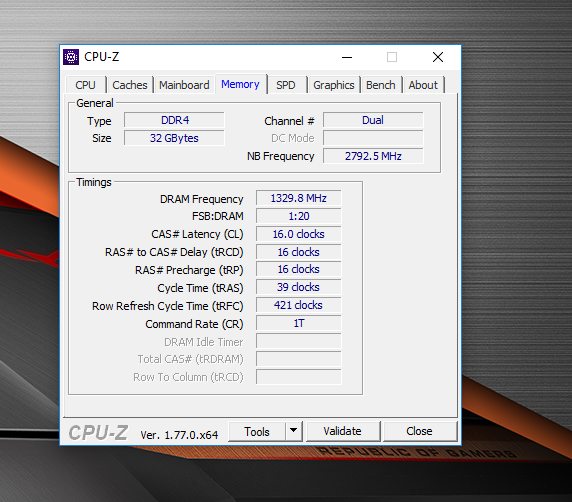This screenshot has width=572, height=502.
Task: Select DRAM Frequency value 1329.8 MHz
Action: coord(298,198)
